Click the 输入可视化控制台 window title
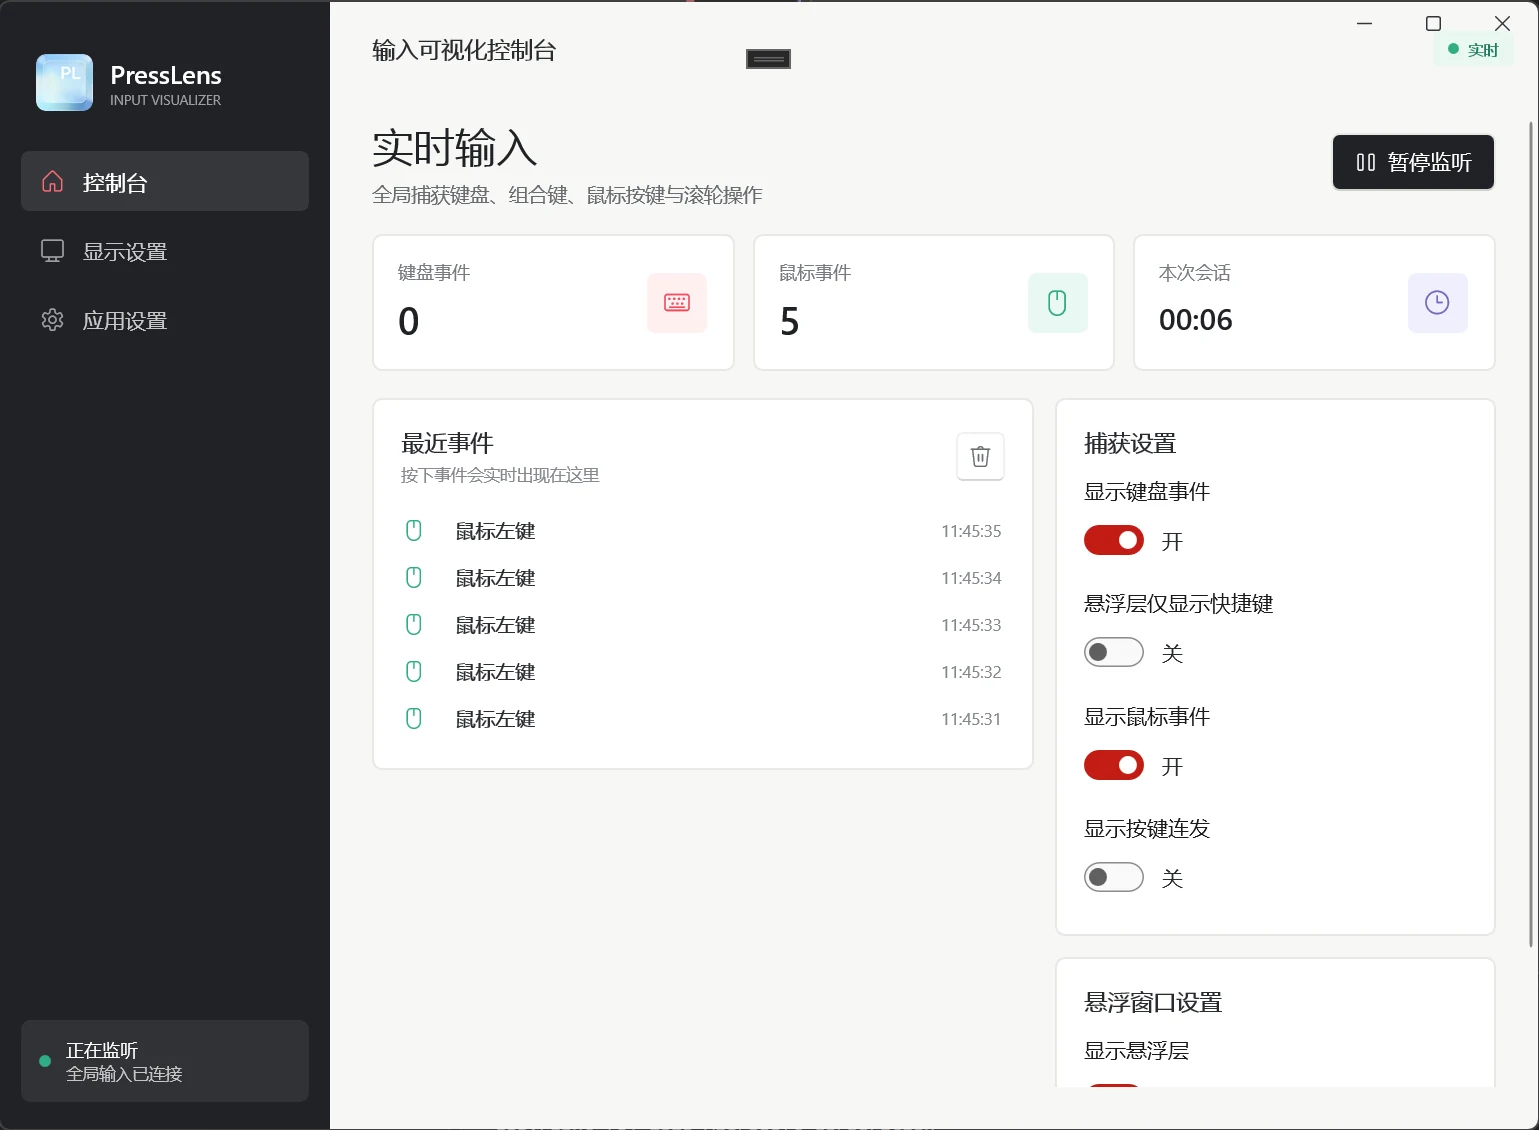Viewport: 1539px width, 1130px height. 464,50
